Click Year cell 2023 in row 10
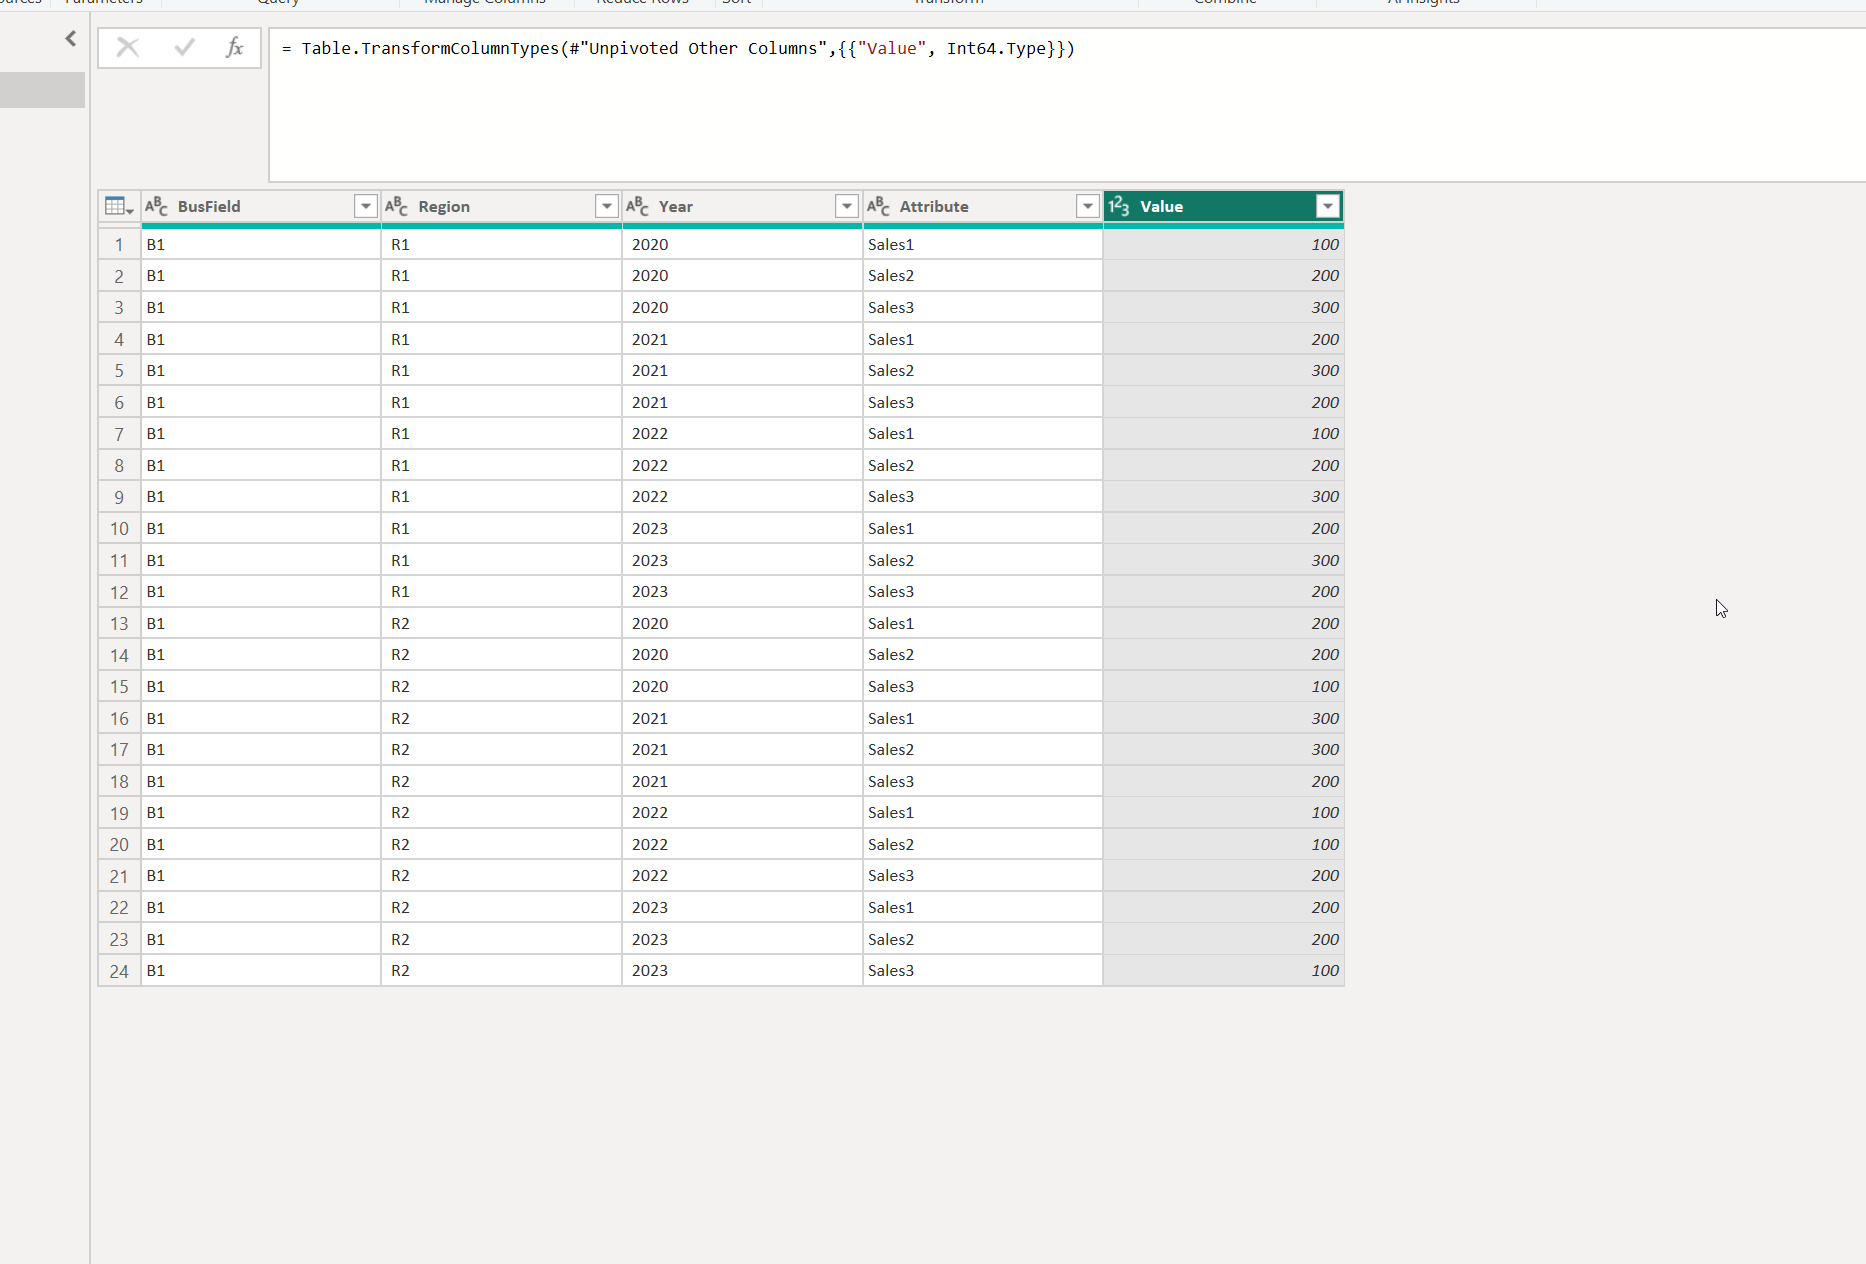The width and height of the screenshot is (1866, 1264). (742, 528)
